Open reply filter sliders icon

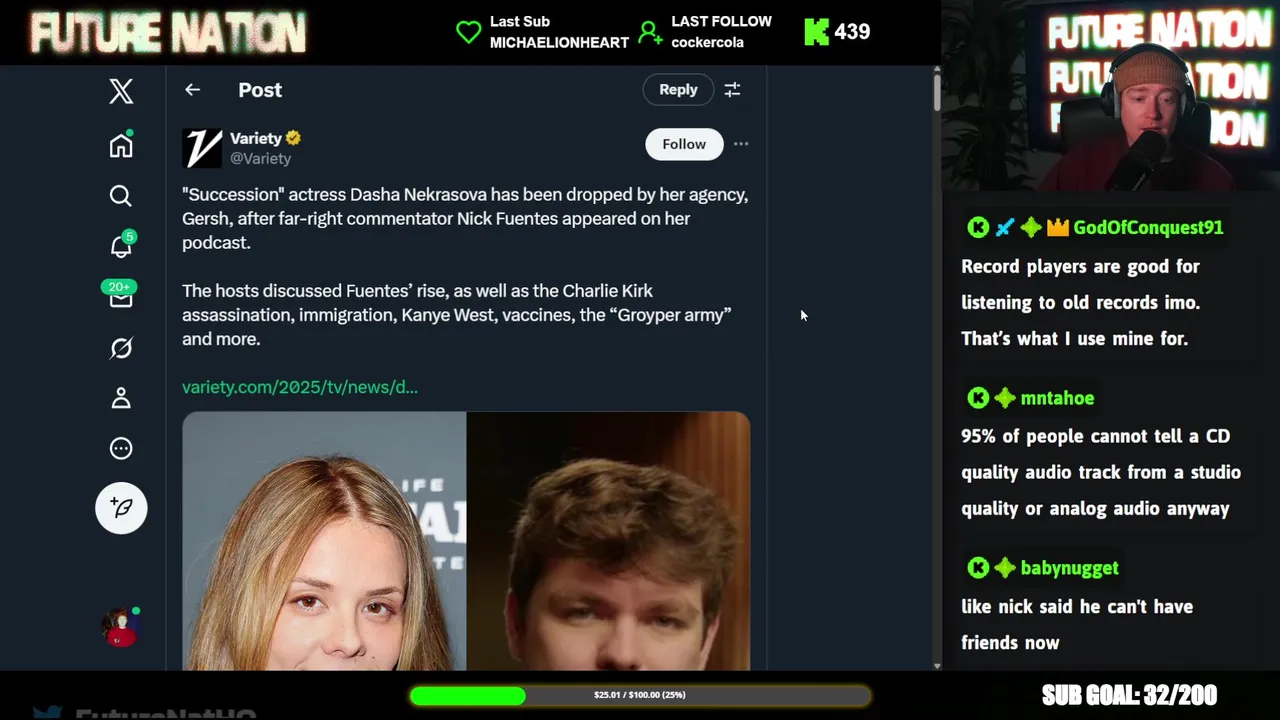pyautogui.click(x=732, y=90)
